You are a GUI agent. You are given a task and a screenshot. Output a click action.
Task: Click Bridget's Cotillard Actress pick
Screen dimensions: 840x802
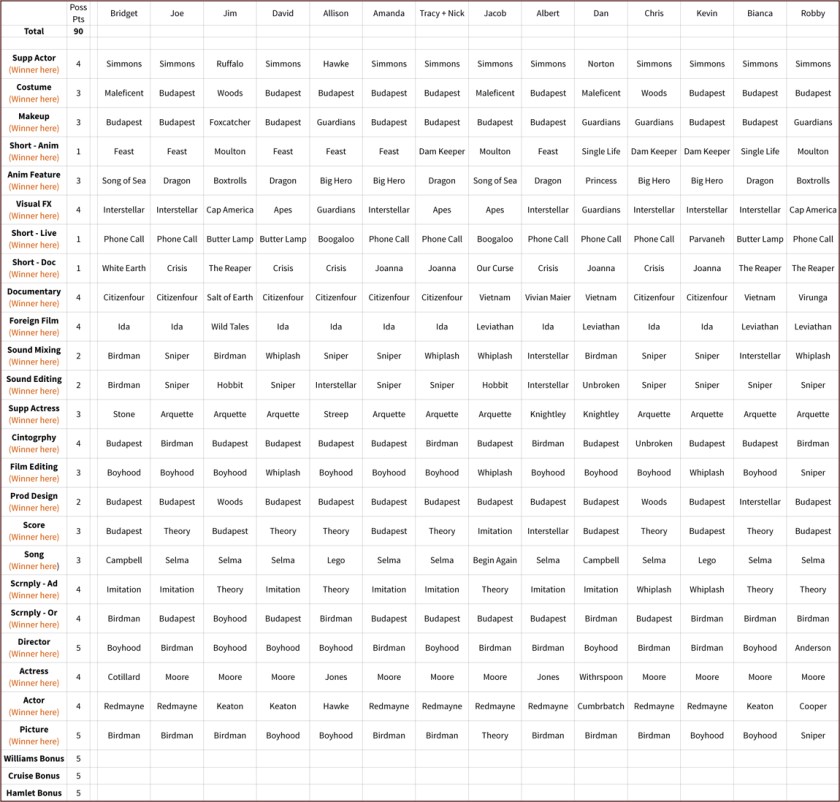124,678
